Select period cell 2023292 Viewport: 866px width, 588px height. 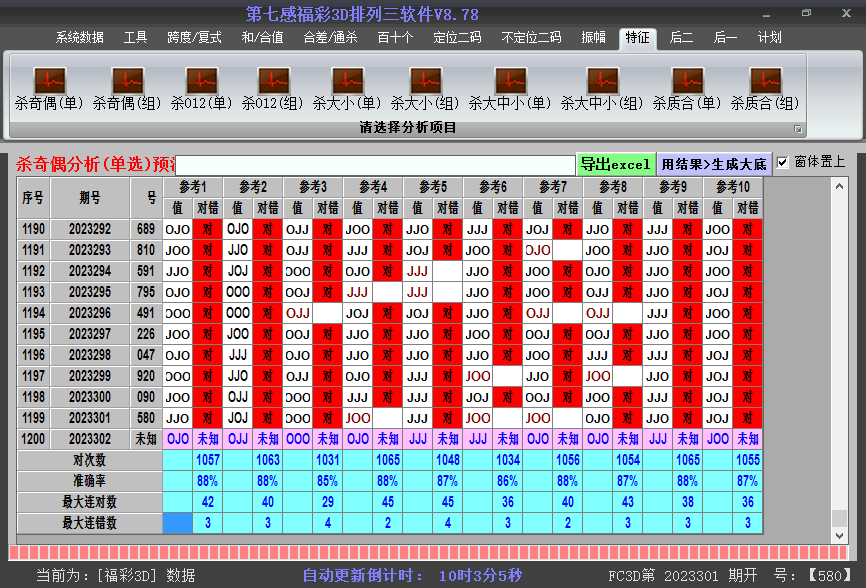[90, 229]
